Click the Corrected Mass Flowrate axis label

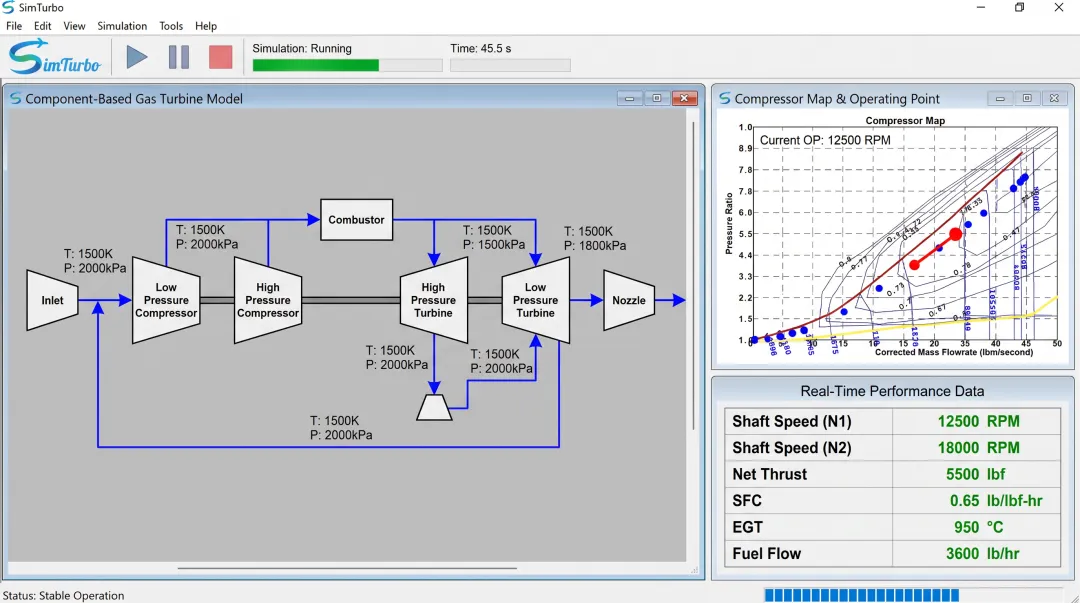click(954, 352)
